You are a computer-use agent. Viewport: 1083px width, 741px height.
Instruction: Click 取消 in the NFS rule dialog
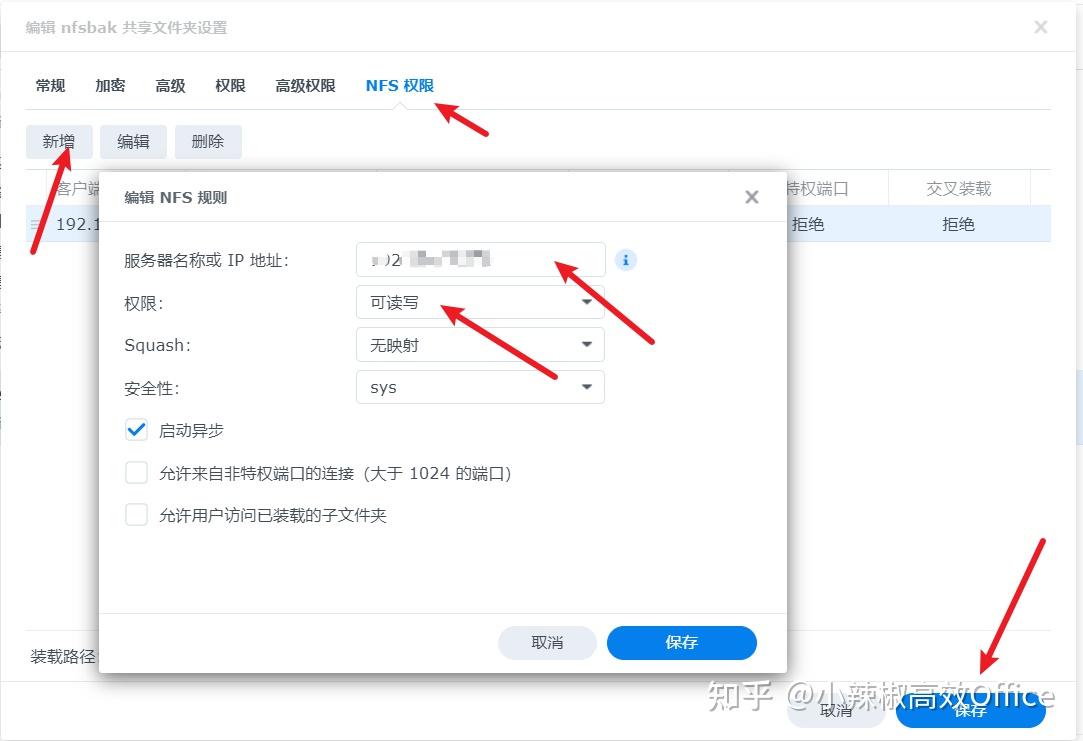click(x=547, y=643)
